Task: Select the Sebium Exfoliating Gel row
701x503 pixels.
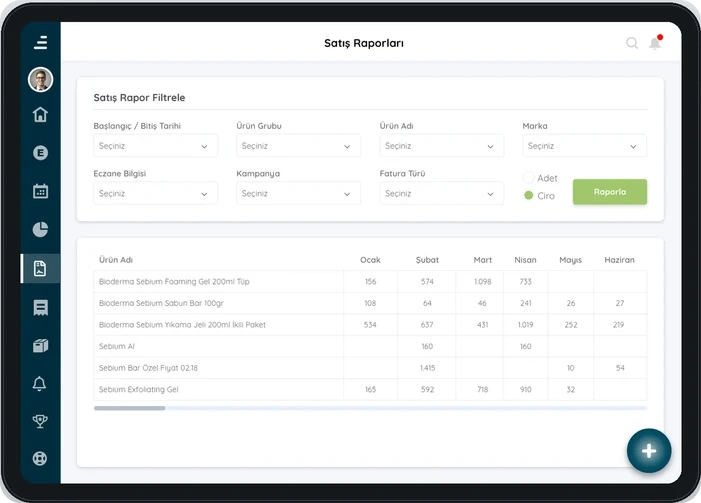Action: (x=370, y=389)
